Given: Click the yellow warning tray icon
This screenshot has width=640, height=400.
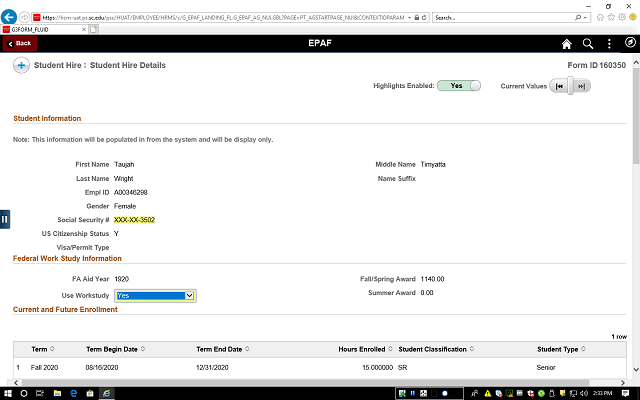Looking at the screenshot, I should point(488,393).
